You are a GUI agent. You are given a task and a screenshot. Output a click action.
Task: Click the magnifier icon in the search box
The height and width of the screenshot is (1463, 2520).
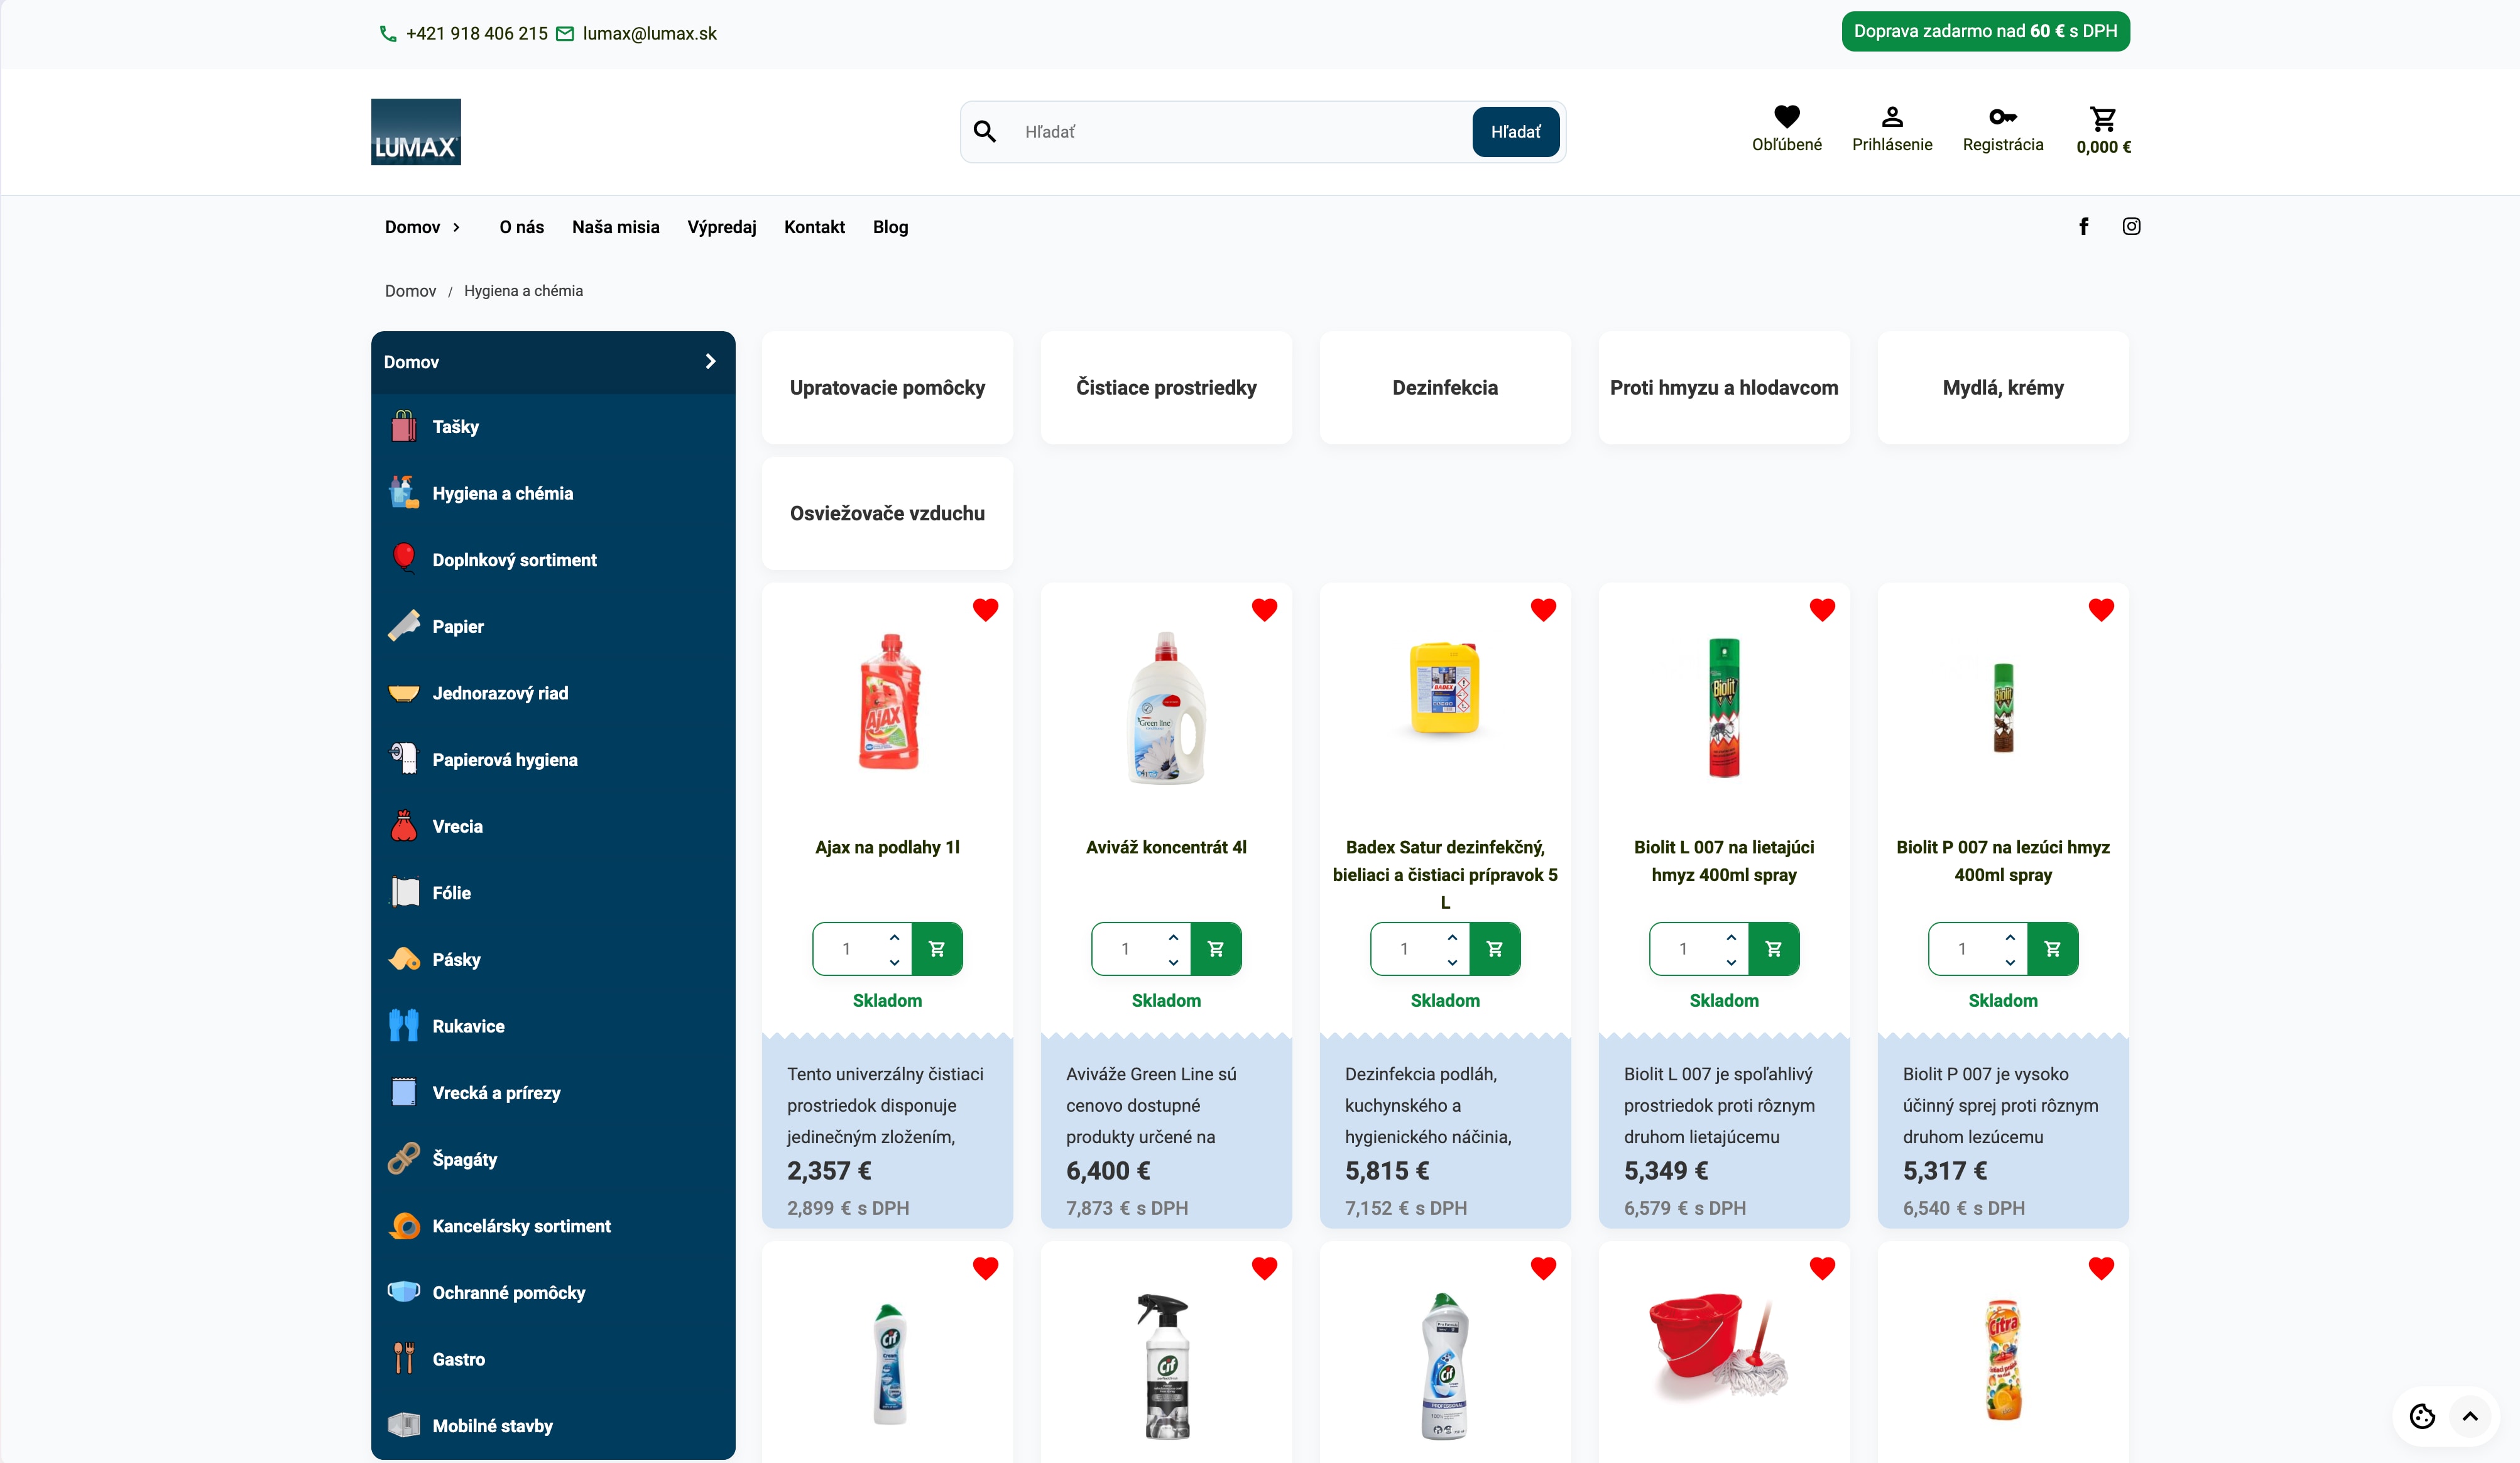pos(984,132)
